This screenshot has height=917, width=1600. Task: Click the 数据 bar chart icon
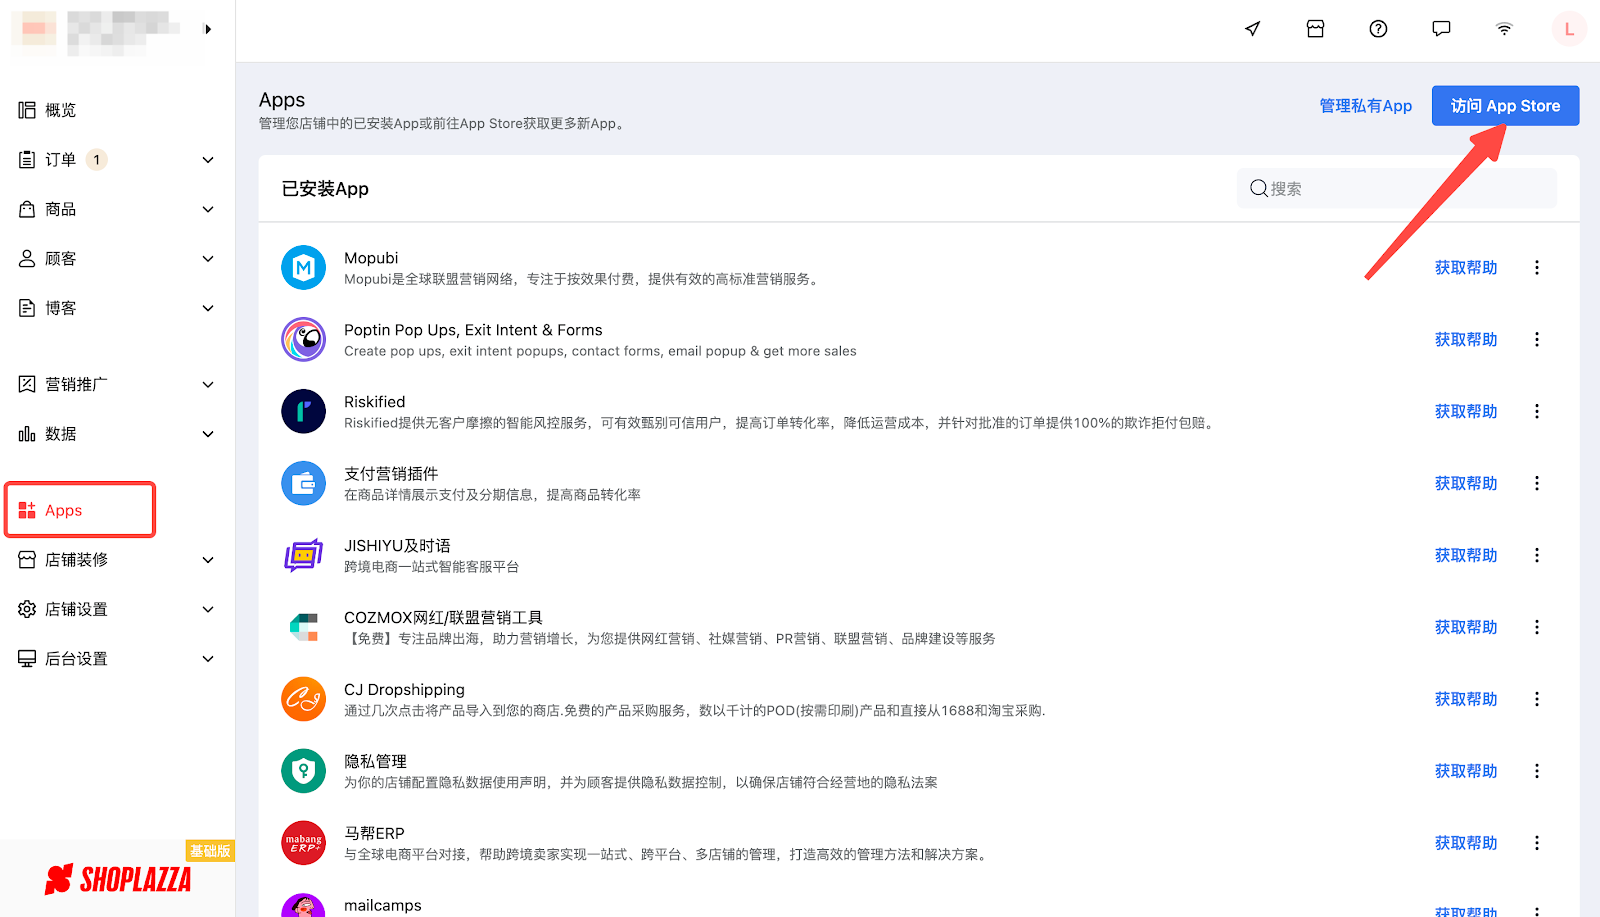click(x=27, y=434)
